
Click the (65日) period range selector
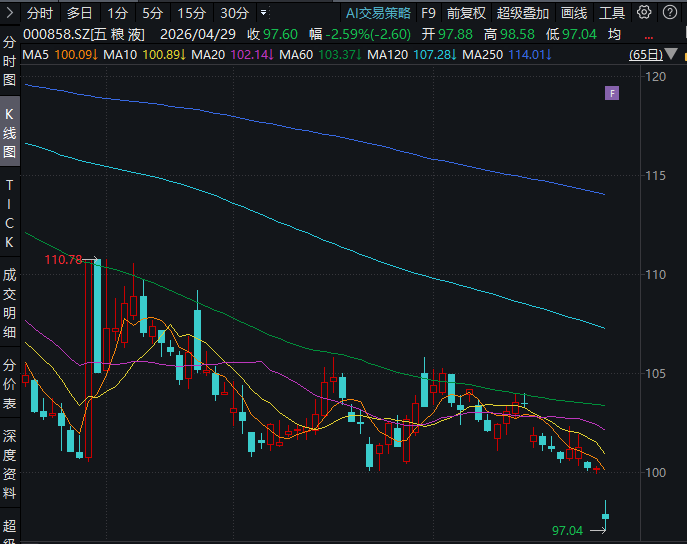pos(645,54)
